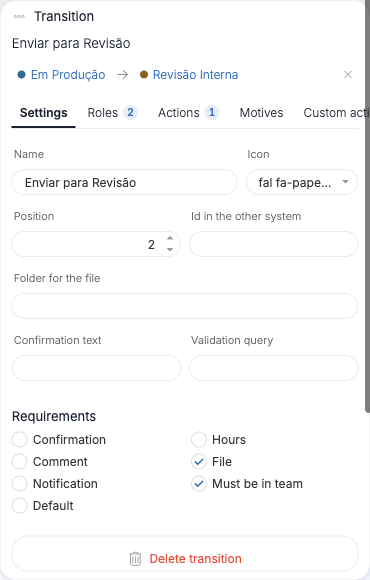
Task: Open the Icon dropdown showing fal fa-pape
Action: point(302,182)
